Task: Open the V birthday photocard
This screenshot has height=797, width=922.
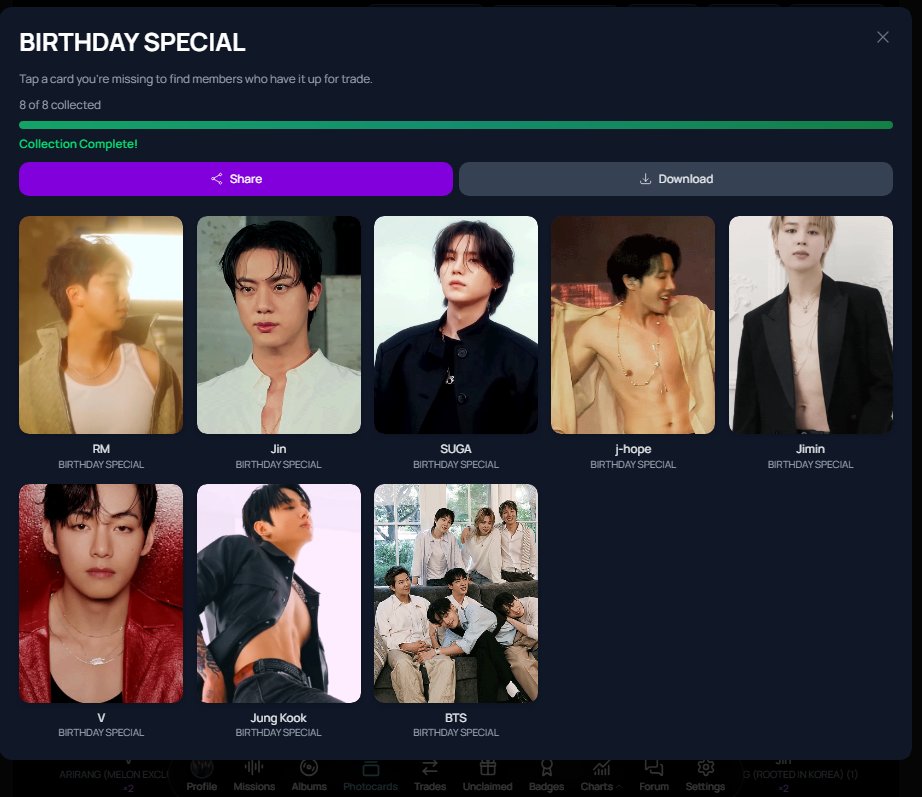Action: coord(101,593)
